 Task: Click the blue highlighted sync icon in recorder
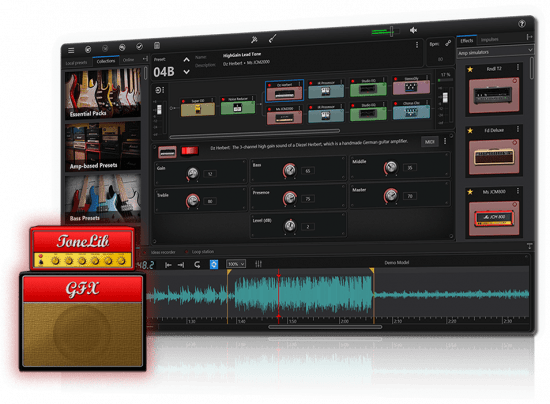[214, 264]
